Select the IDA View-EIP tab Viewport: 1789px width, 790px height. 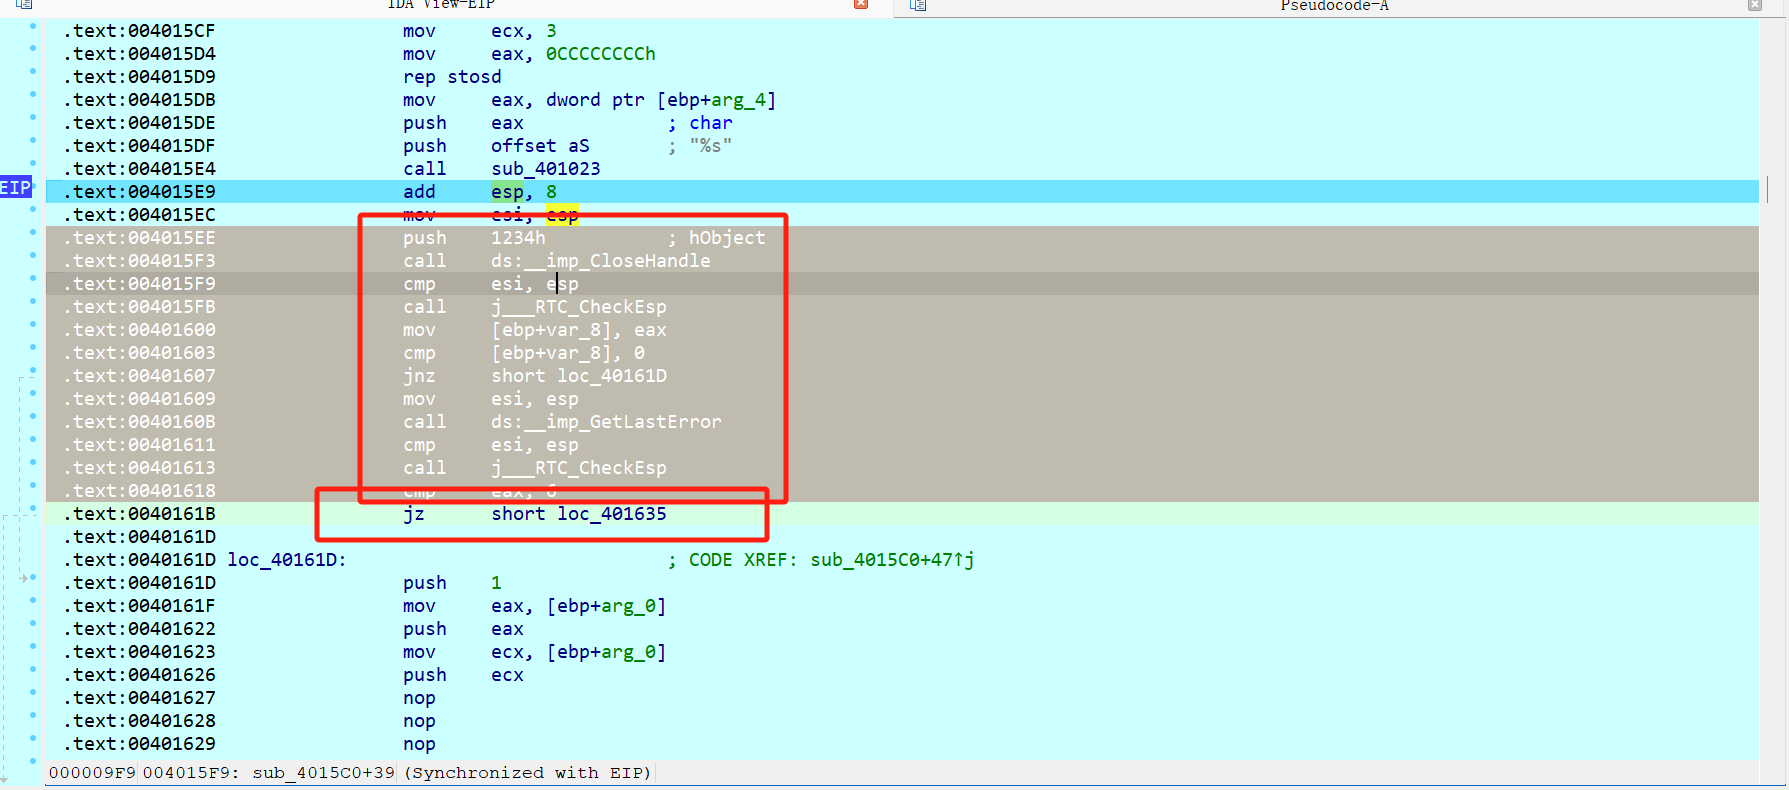click(x=440, y=5)
